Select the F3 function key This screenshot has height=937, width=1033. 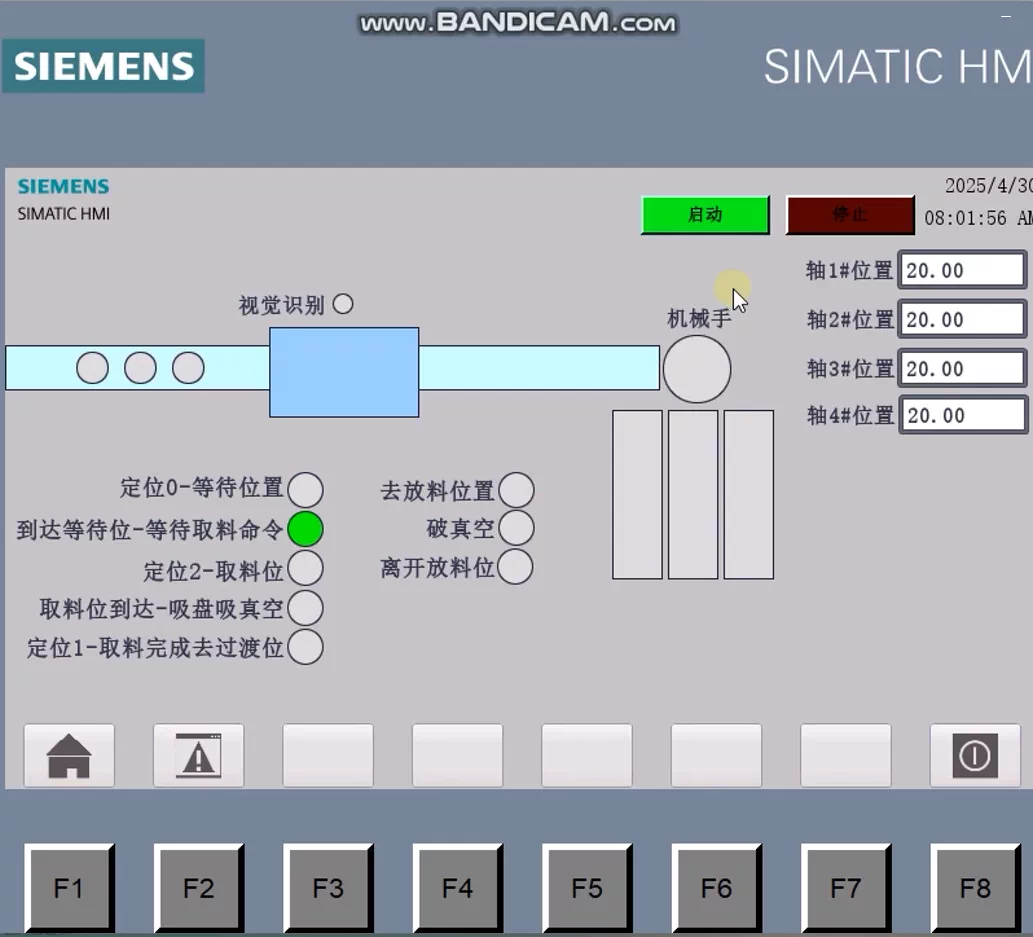pos(328,888)
